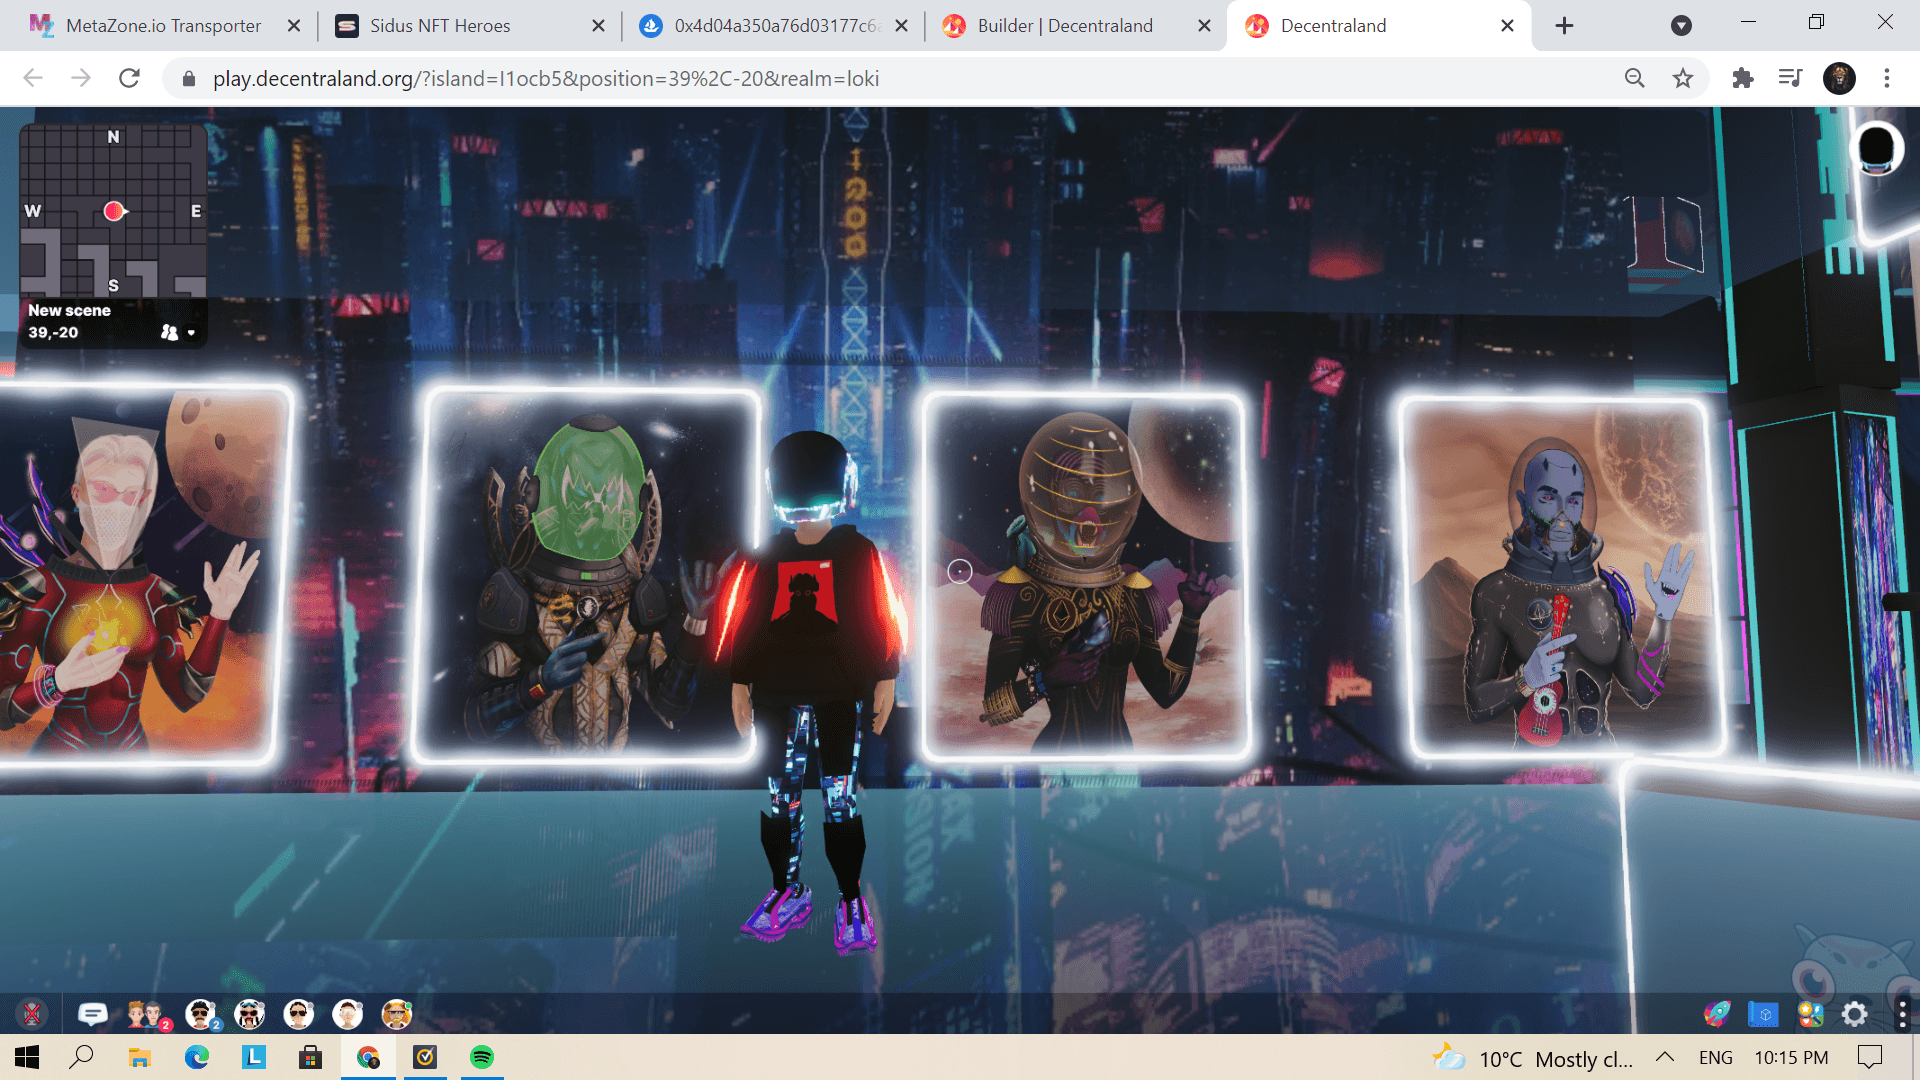Expand users dropdown beside scene coordinates
This screenshot has height=1080, width=1920.
190,333
